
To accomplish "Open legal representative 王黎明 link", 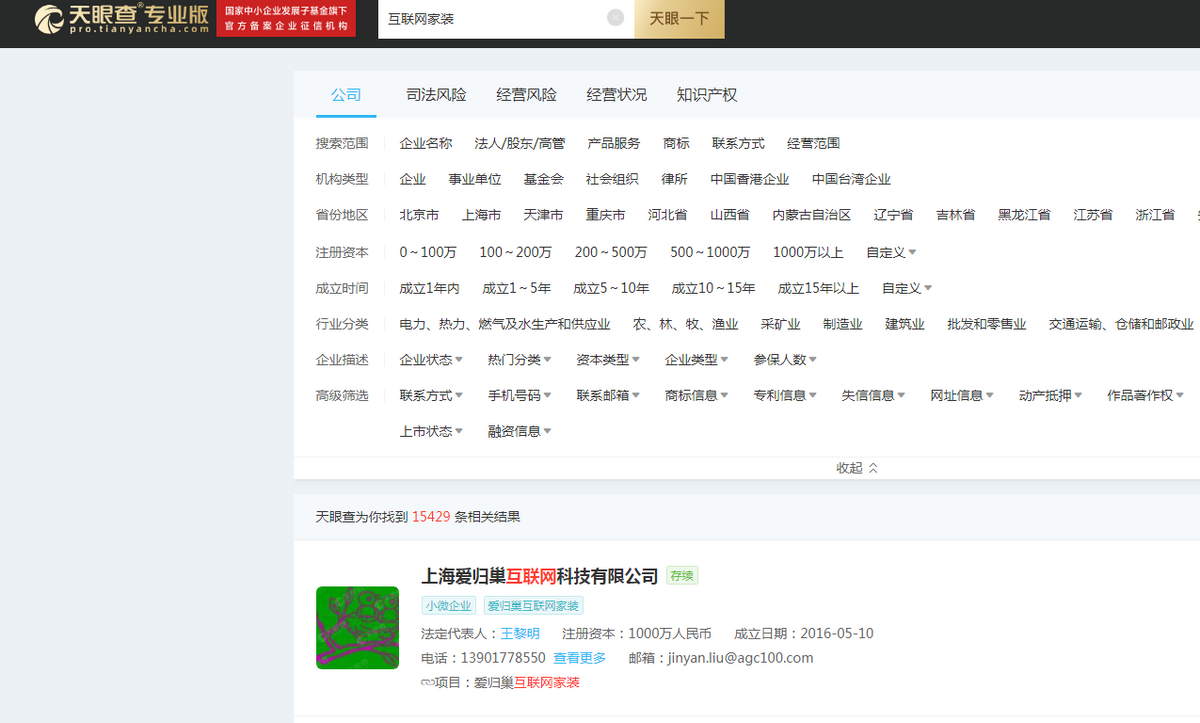I will [x=520, y=634].
